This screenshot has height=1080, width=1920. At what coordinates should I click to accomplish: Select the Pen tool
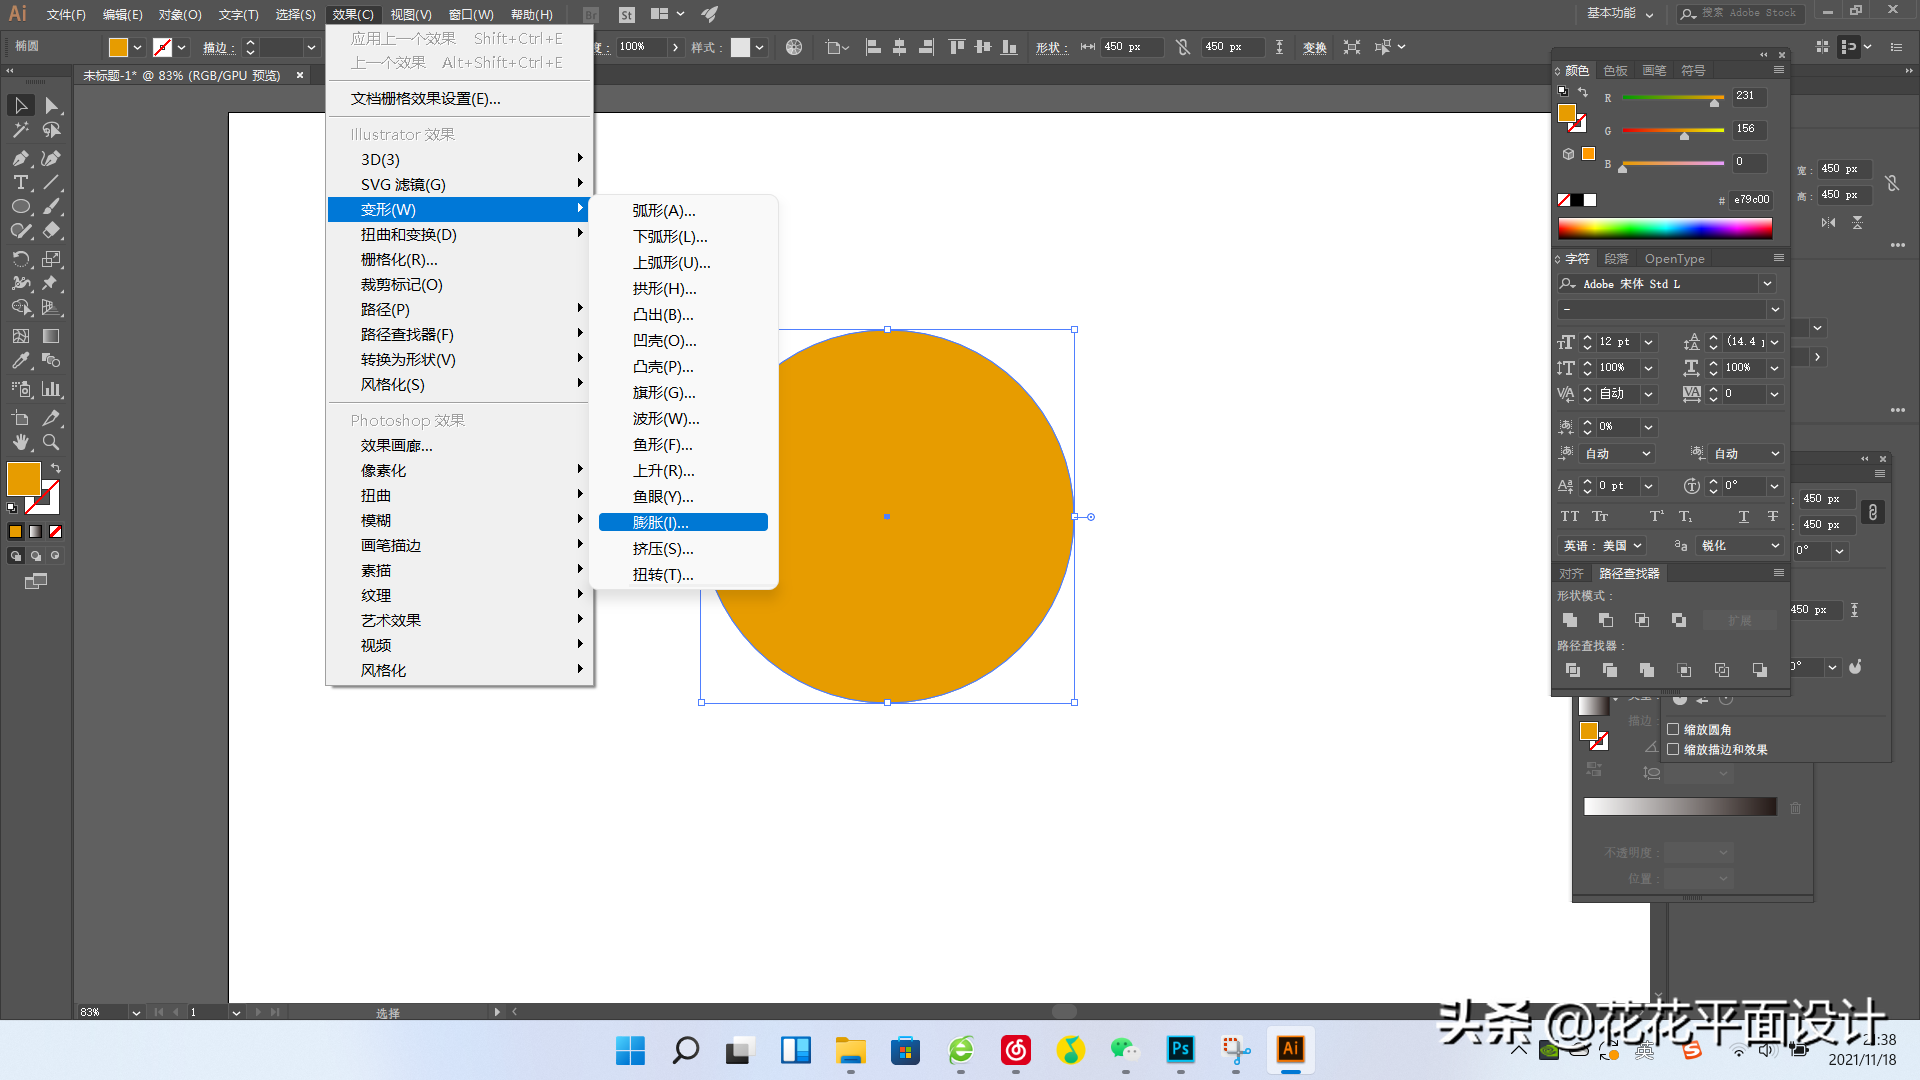[21, 158]
